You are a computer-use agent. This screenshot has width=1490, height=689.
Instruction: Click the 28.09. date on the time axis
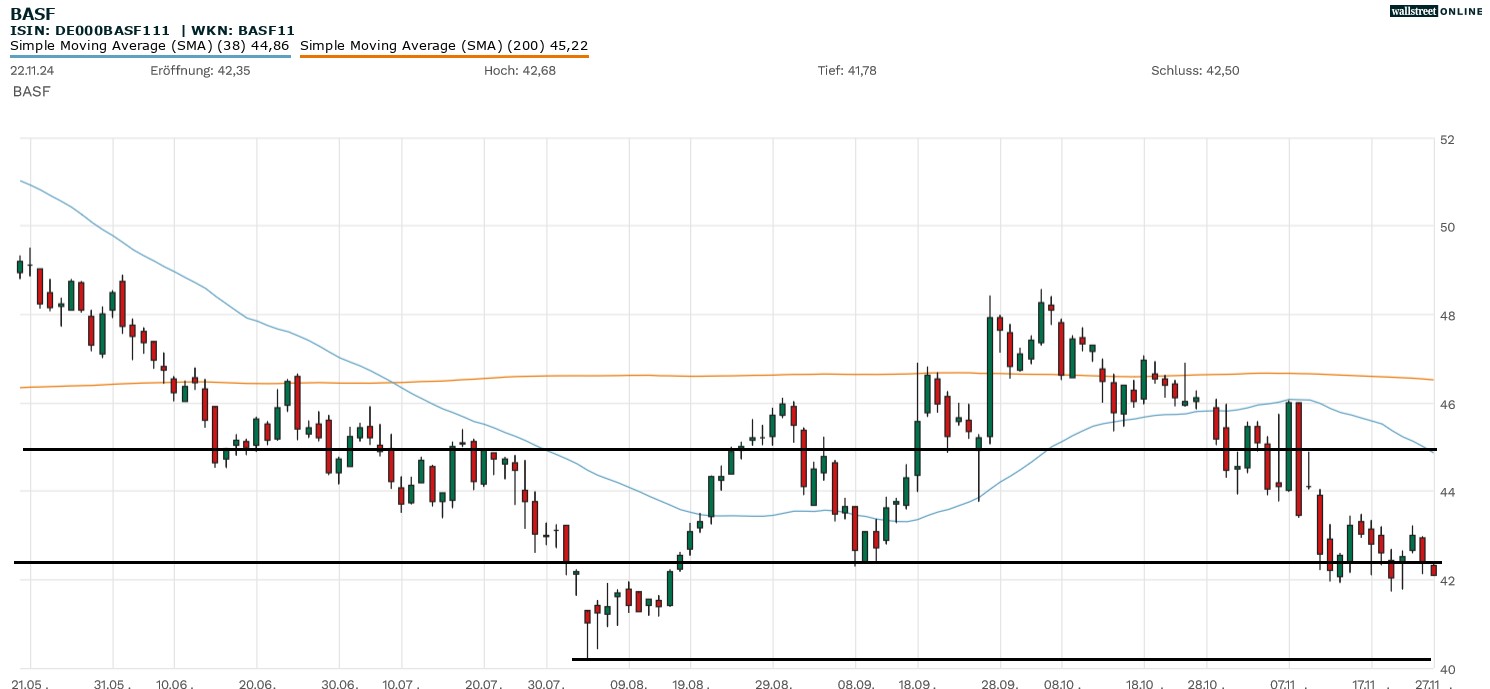tap(999, 681)
